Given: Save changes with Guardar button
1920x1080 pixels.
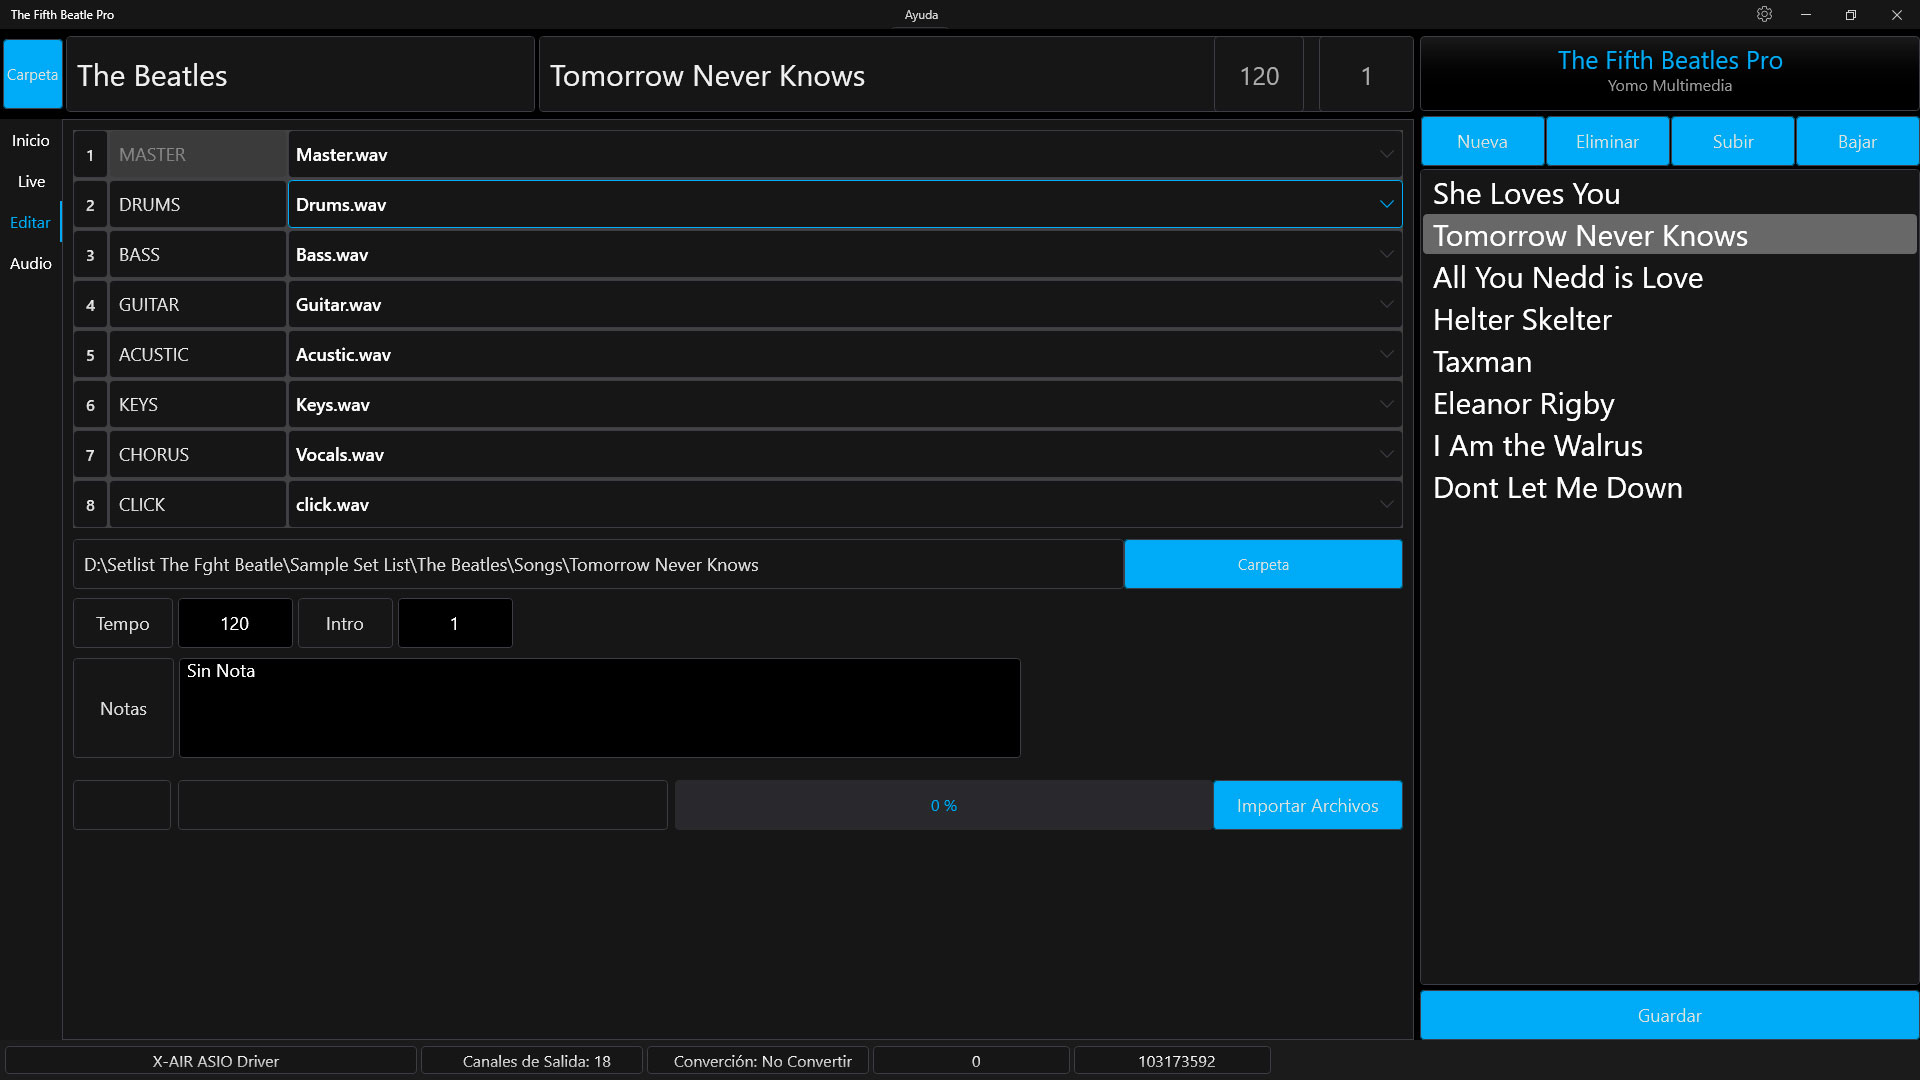Looking at the screenshot, I should coord(1669,1015).
